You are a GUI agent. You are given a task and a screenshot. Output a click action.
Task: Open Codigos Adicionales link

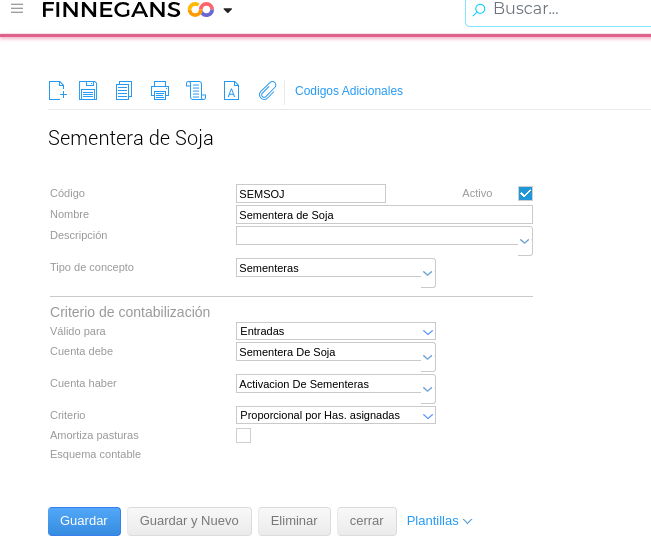349,91
